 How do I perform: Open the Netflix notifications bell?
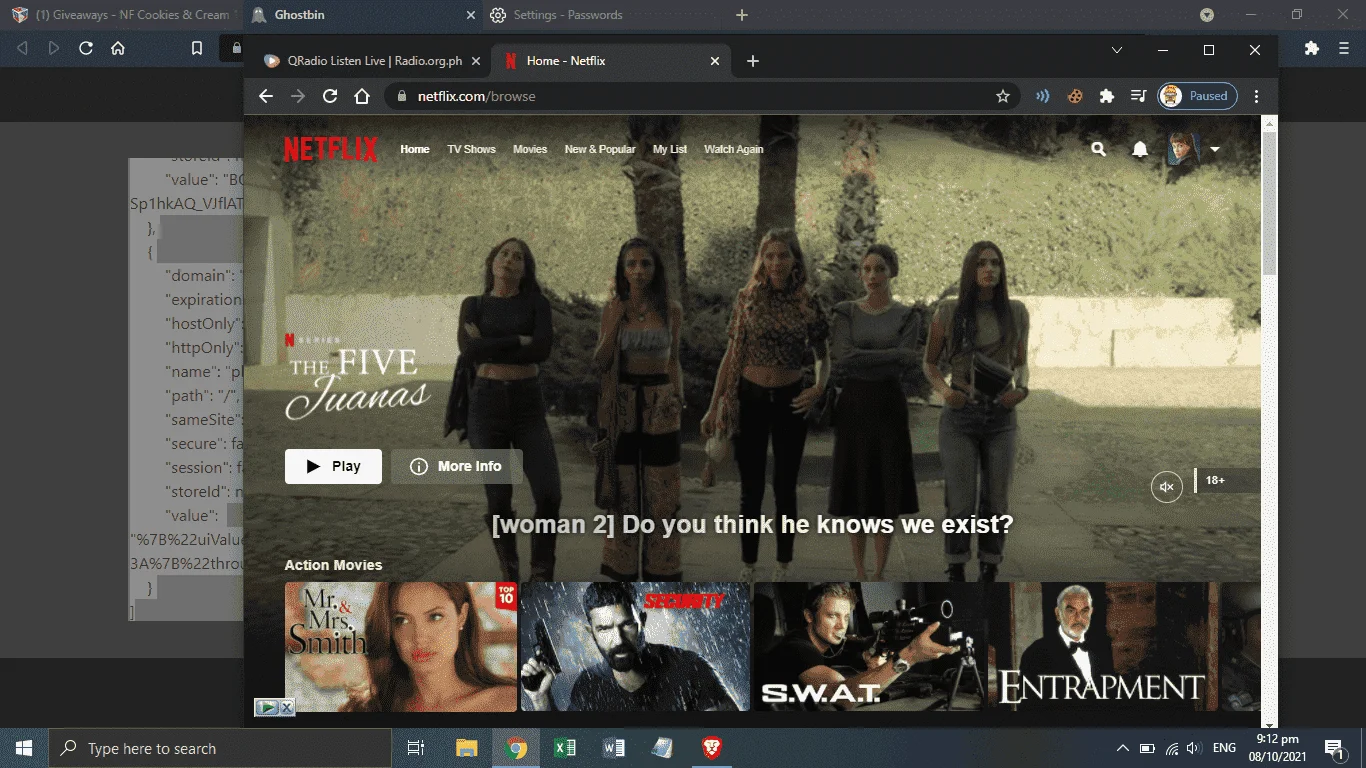pyautogui.click(x=1140, y=149)
